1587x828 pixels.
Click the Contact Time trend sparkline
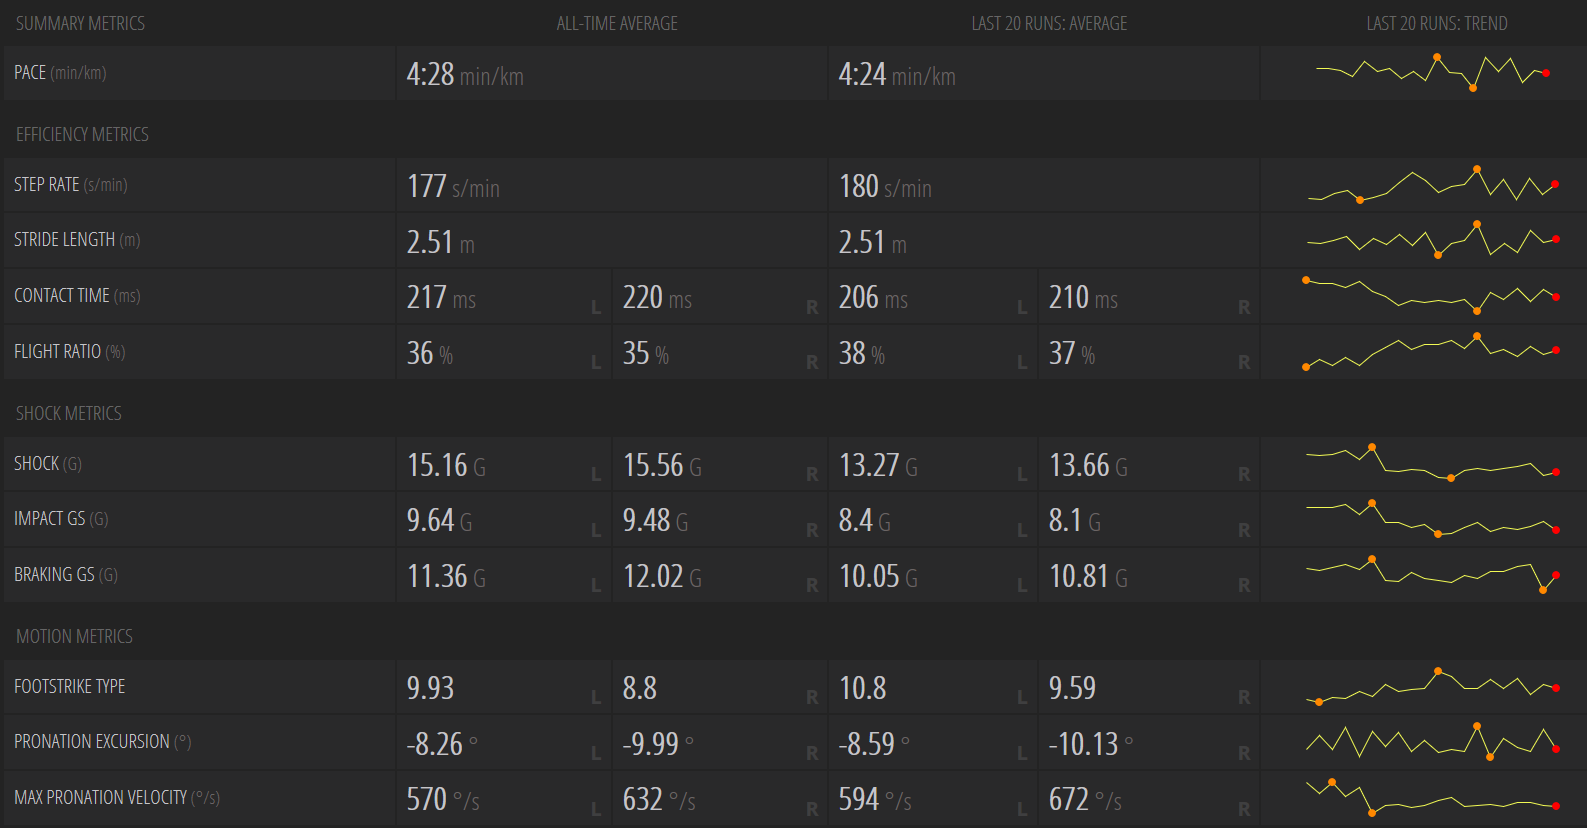coord(1432,296)
